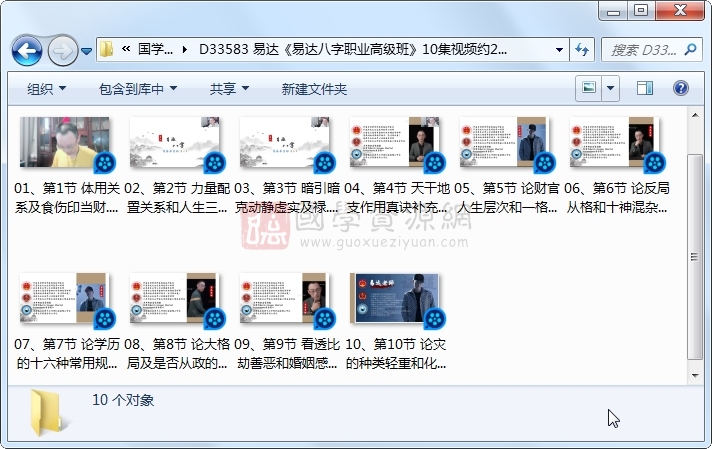The width and height of the screenshot is (712, 449).
Task: Click the search box for D33
Action: [652, 49]
